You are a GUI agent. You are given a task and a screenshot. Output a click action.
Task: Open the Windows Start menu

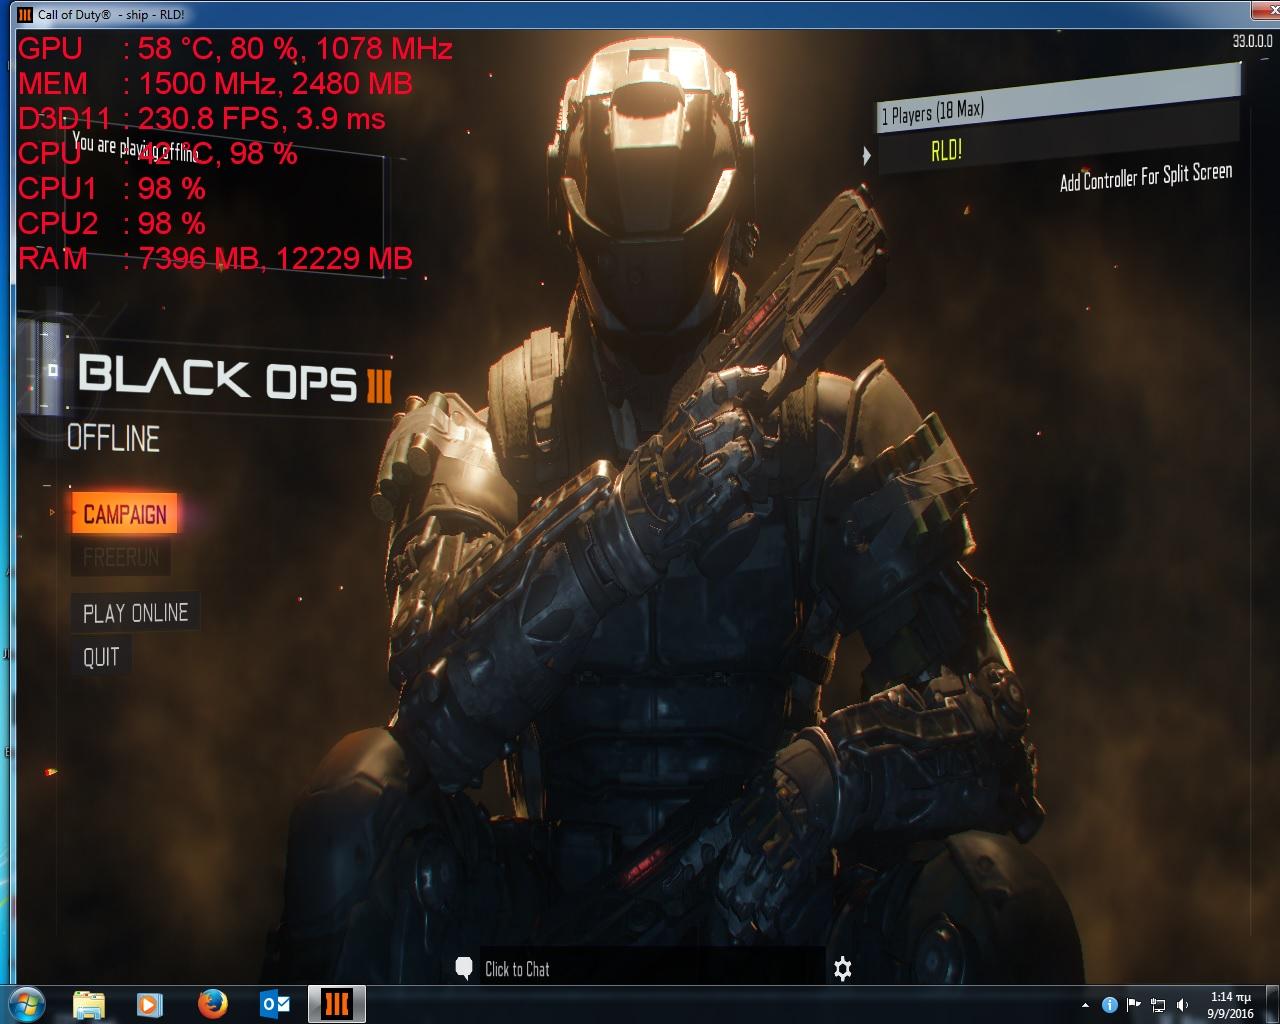click(27, 1003)
